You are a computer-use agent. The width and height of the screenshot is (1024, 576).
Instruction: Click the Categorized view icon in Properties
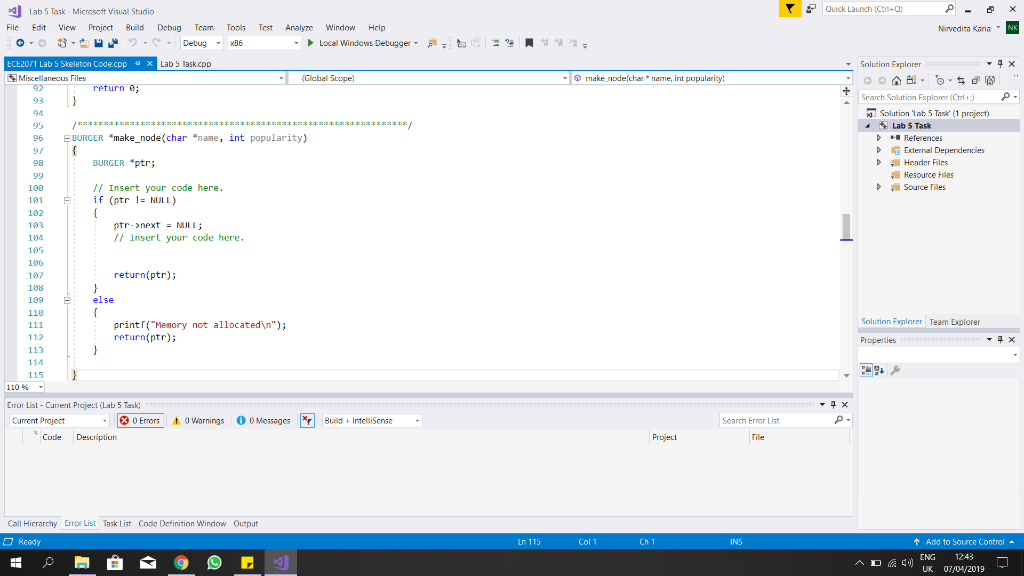coord(866,370)
